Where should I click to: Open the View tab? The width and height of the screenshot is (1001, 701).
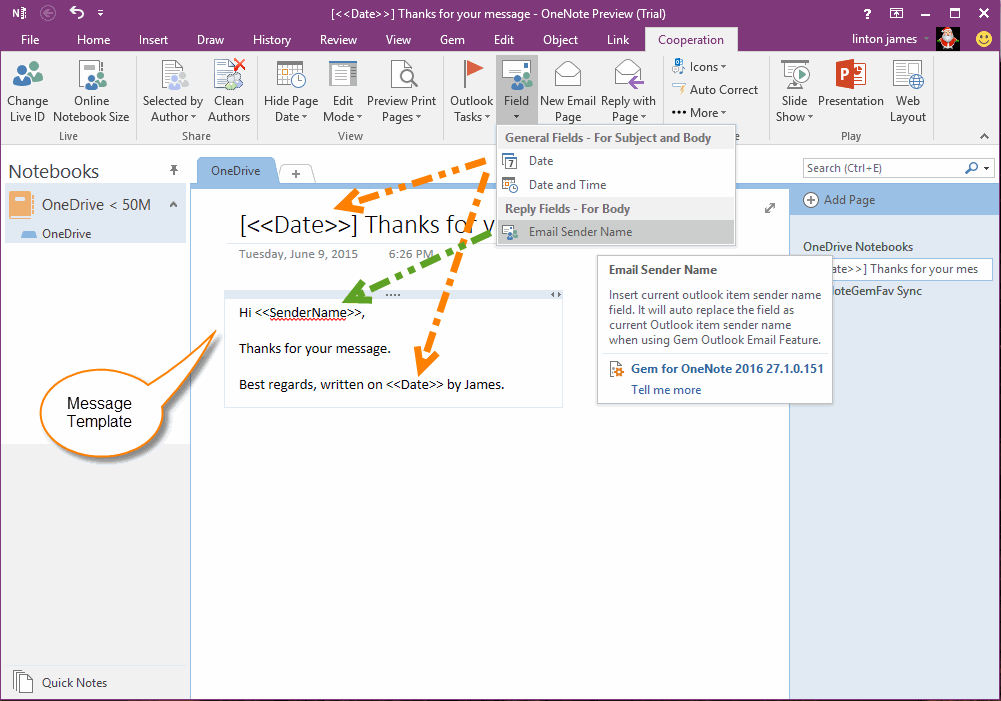pyautogui.click(x=398, y=40)
